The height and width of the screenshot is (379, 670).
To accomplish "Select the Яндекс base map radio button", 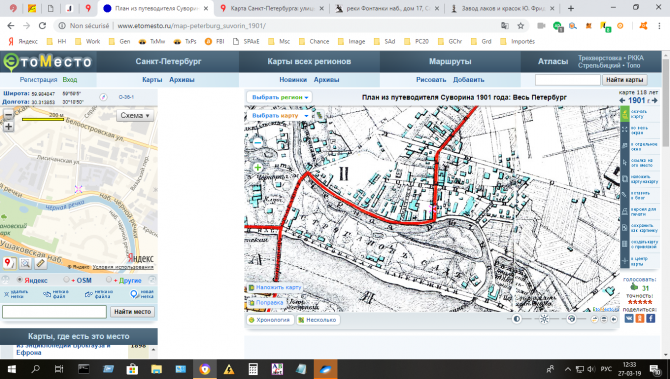I will [x=19, y=280].
